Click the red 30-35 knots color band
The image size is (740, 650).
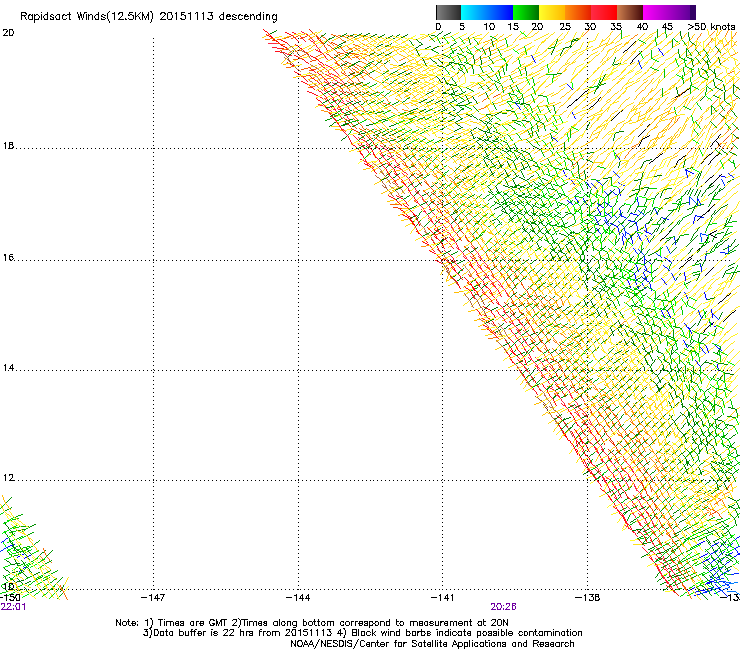(604, 12)
